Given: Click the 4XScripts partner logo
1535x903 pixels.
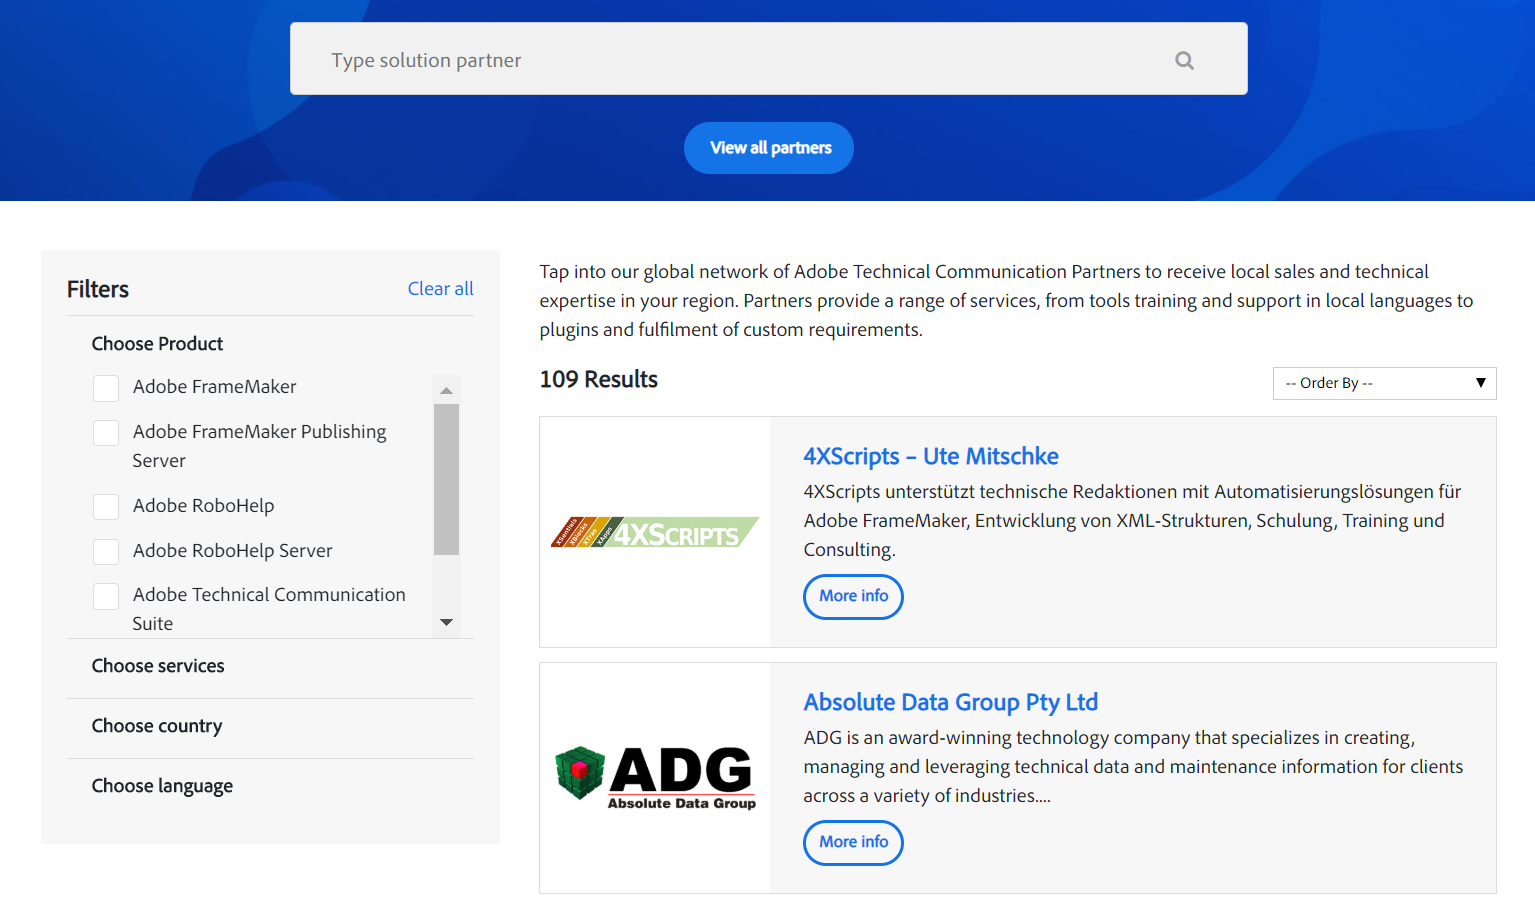Looking at the screenshot, I should [655, 532].
